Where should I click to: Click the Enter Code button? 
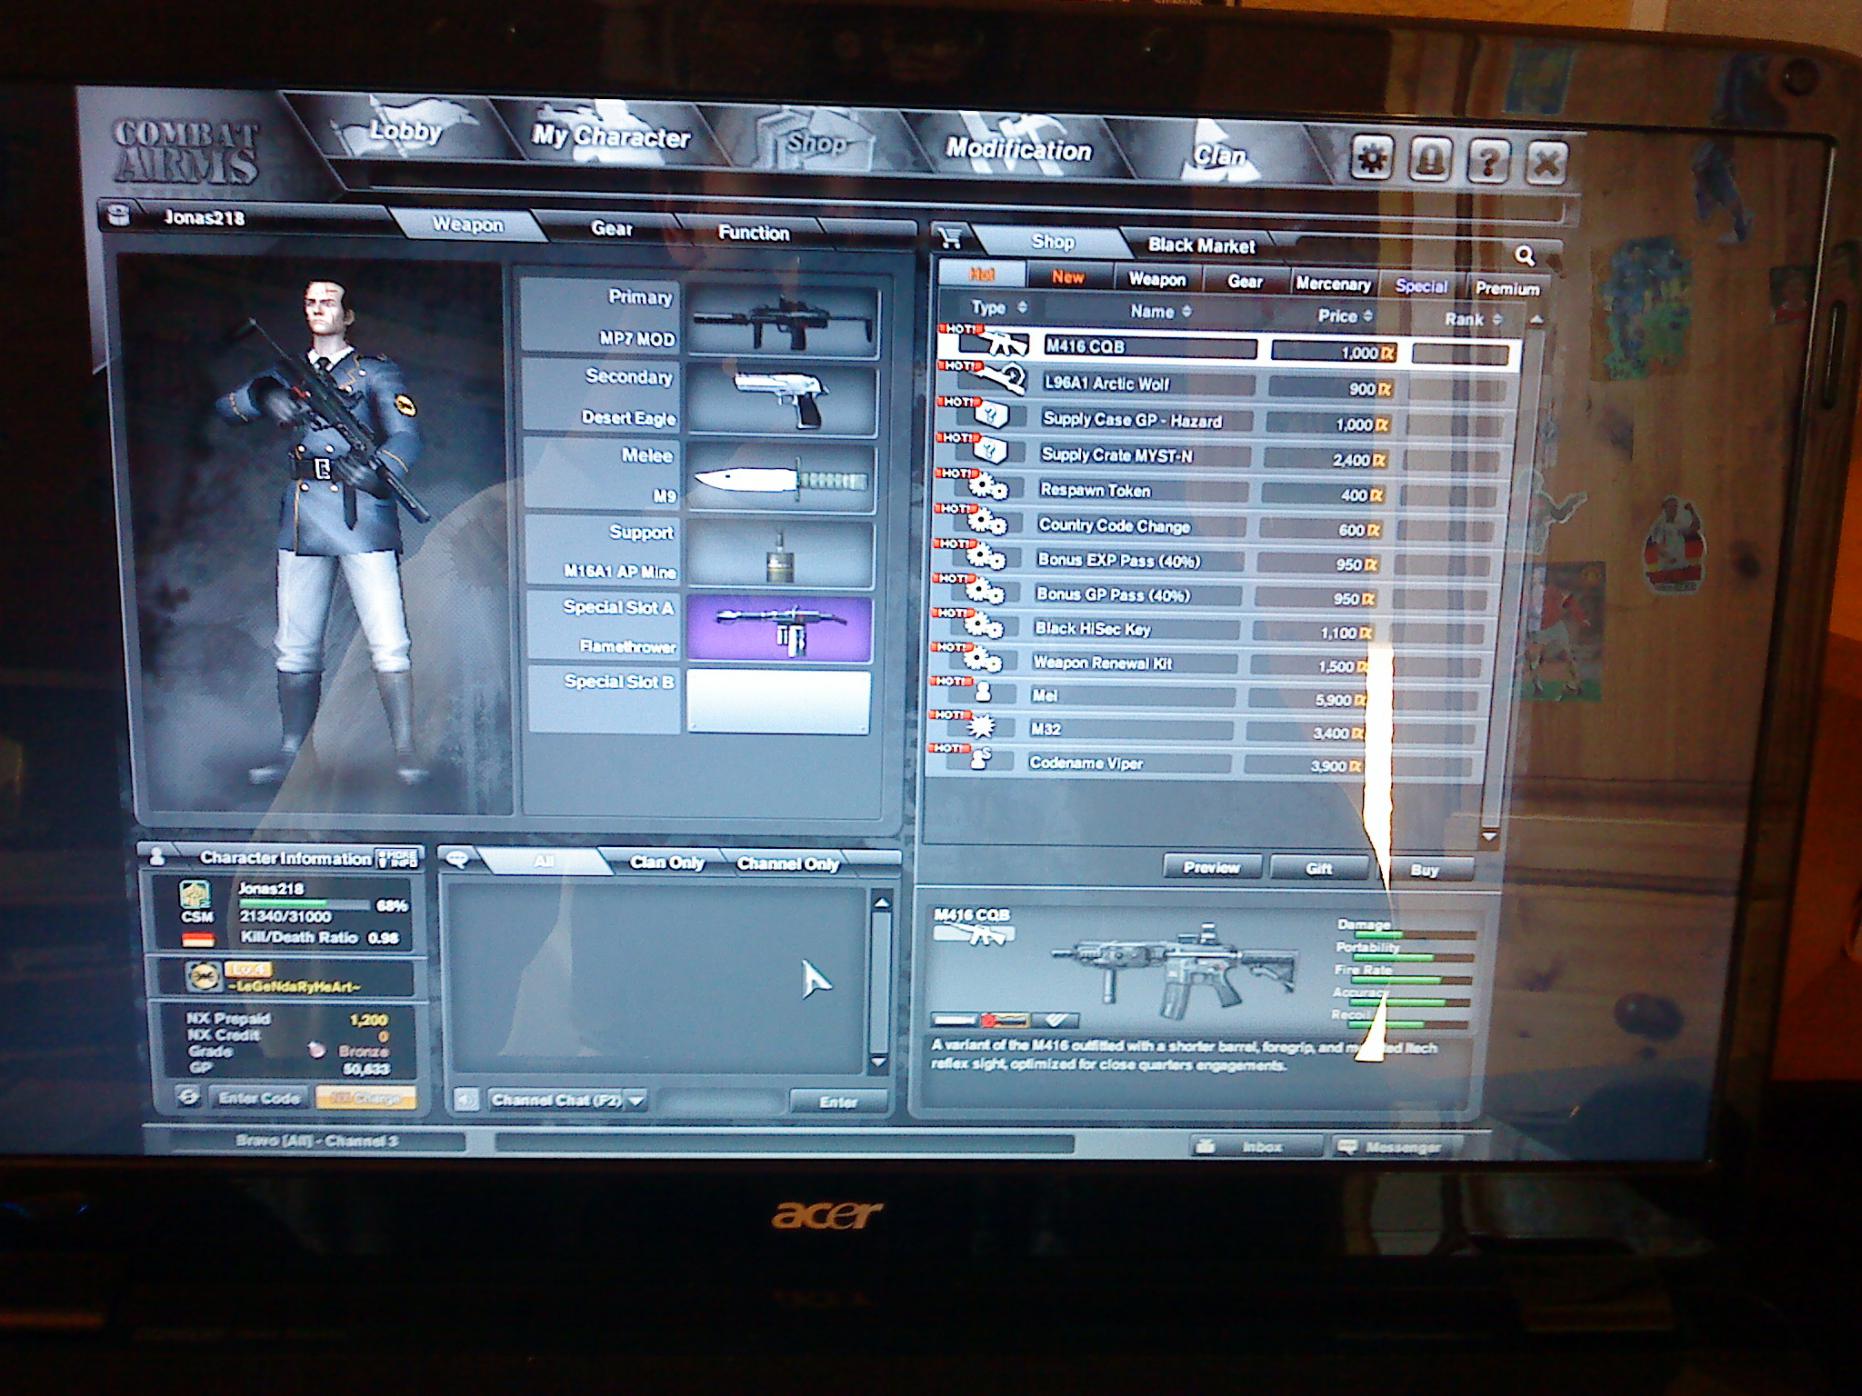pyautogui.click(x=259, y=1097)
